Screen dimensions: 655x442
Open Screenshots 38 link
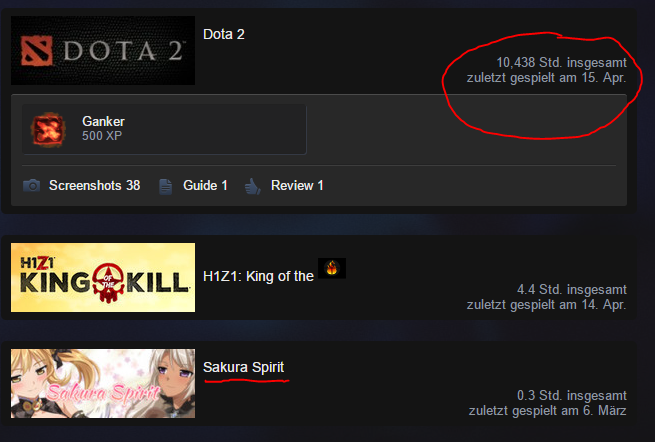pyautogui.click(x=94, y=185)
